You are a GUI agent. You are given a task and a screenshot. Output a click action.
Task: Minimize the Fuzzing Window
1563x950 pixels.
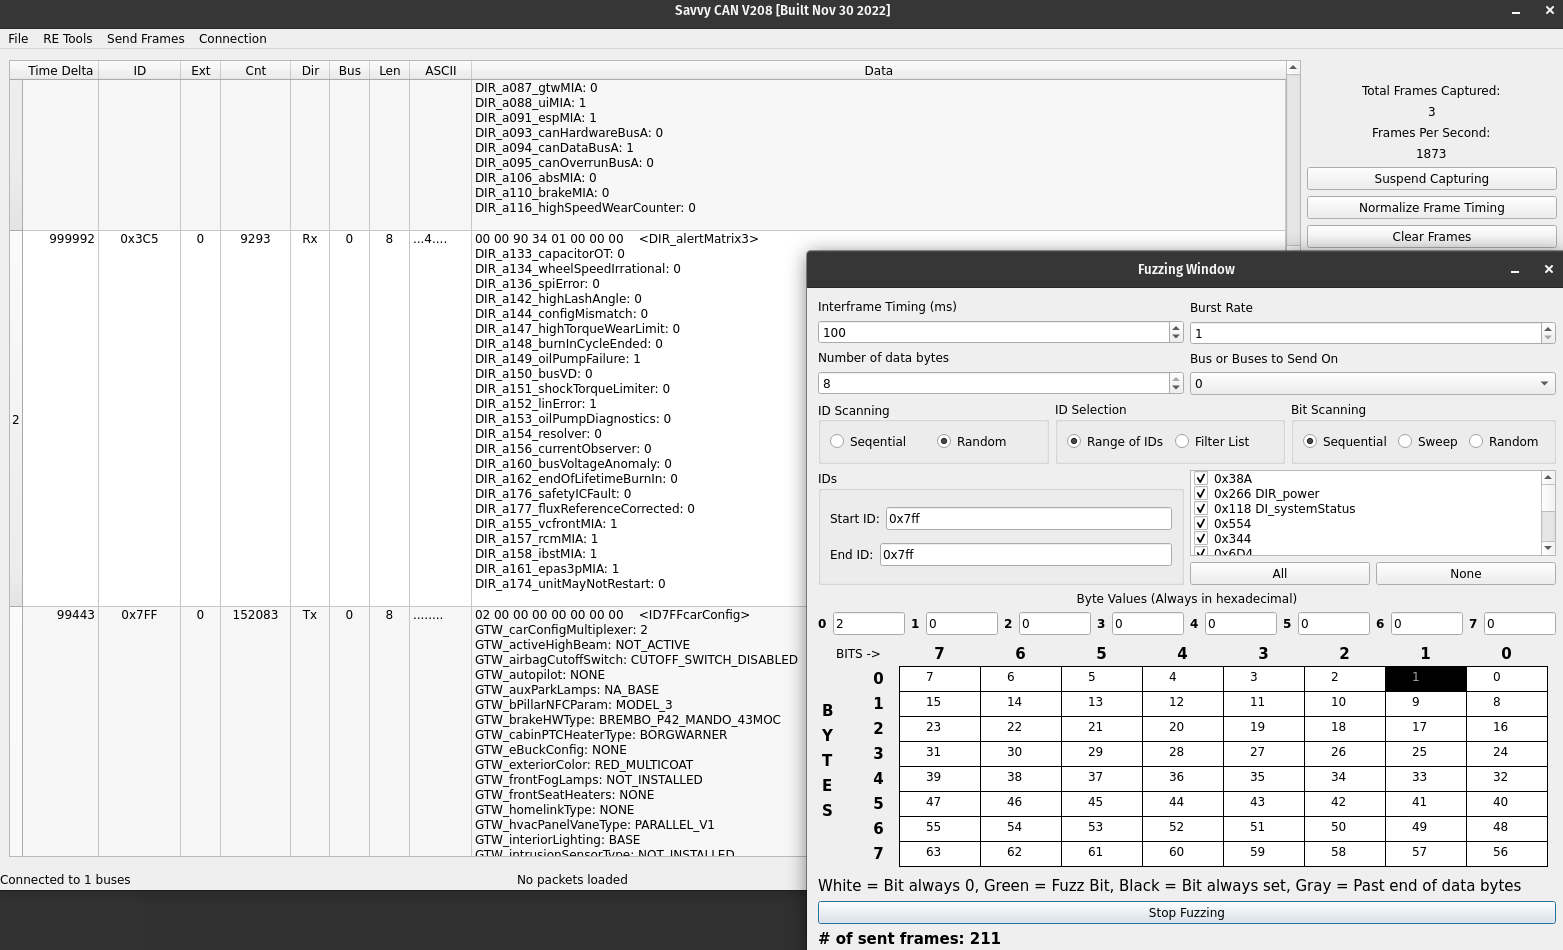pos(1515,270)
